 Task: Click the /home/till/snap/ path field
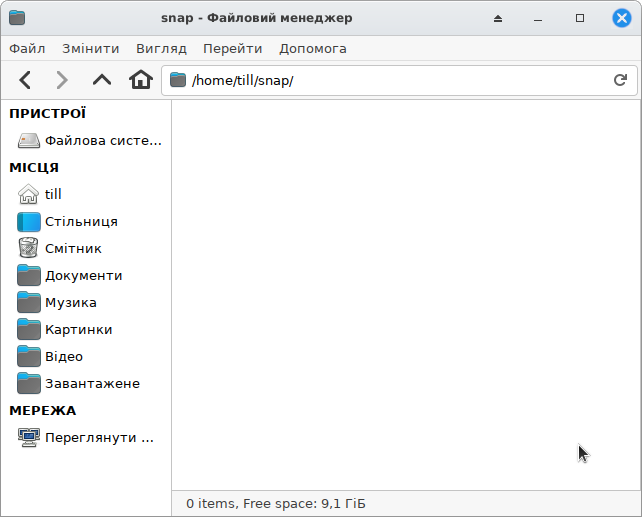click(x=399, y=80)
